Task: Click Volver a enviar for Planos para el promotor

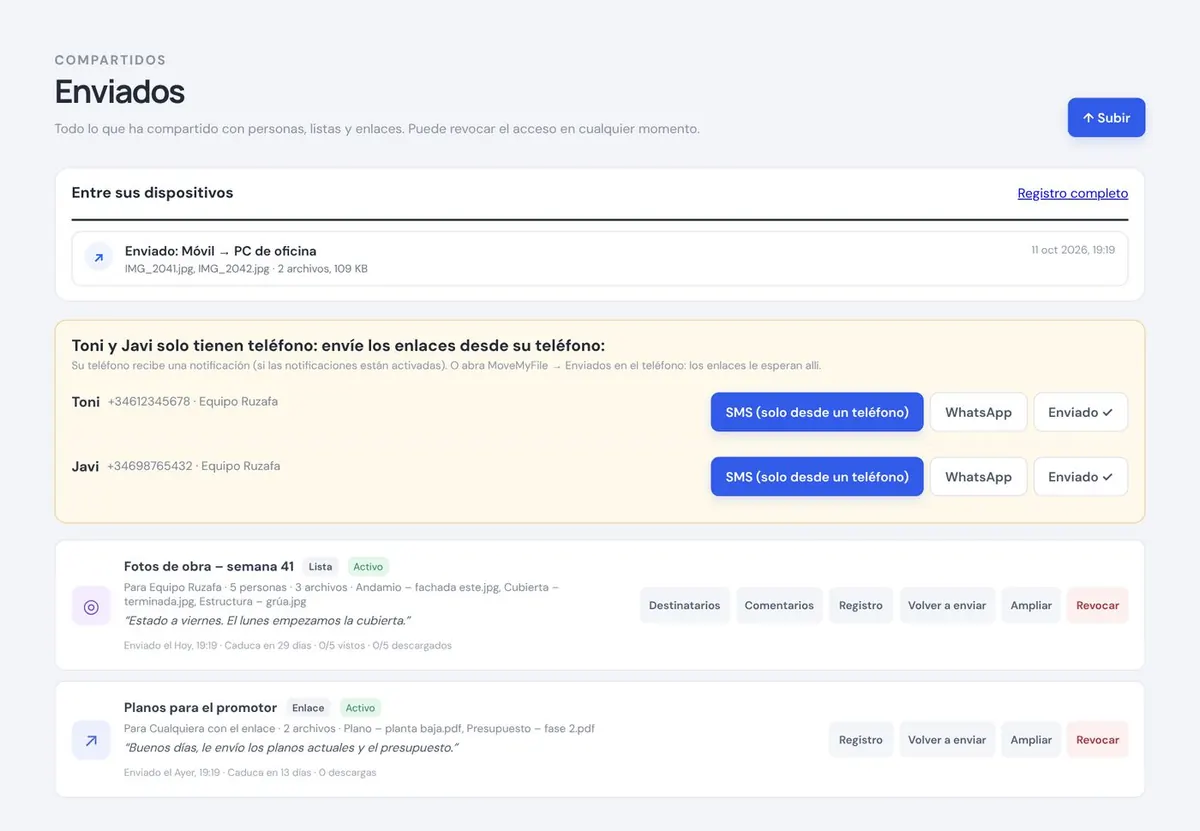Action: 947,740
